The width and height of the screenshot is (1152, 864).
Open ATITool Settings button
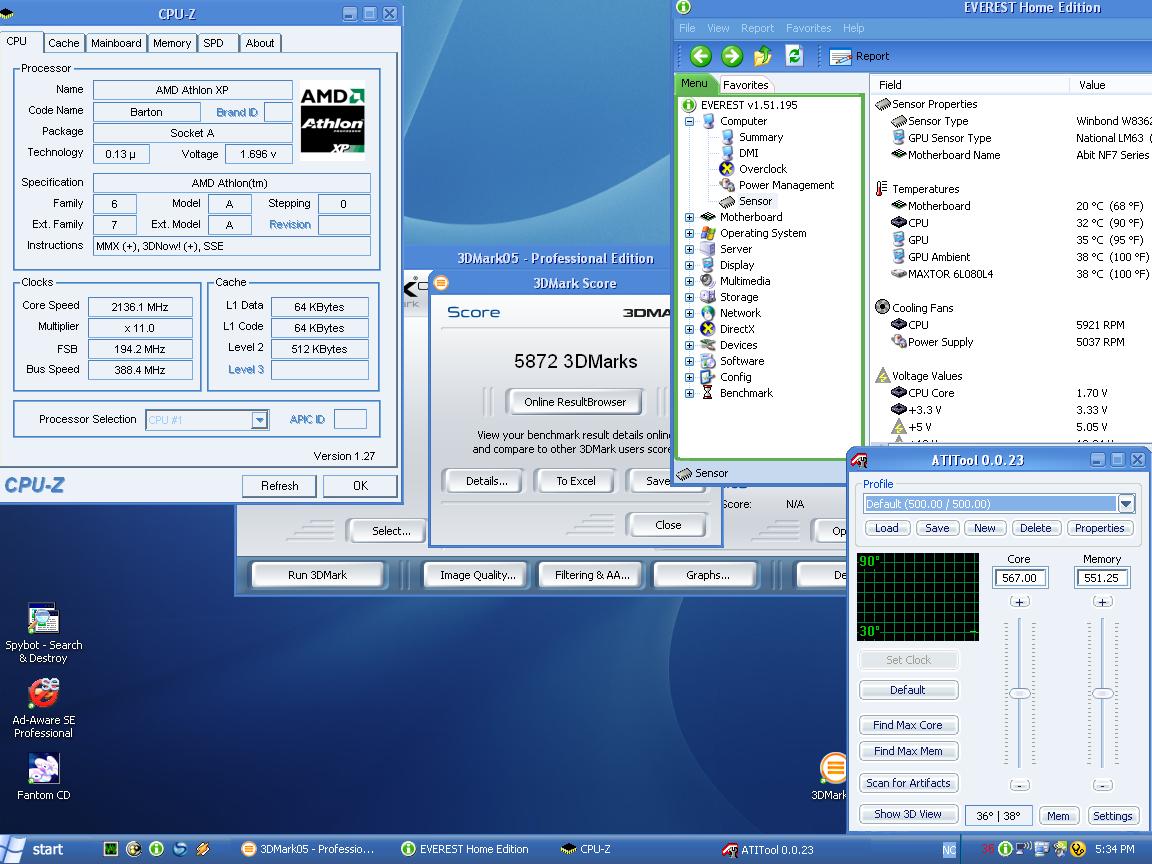pyautogui.click(x=1112, y=816)
